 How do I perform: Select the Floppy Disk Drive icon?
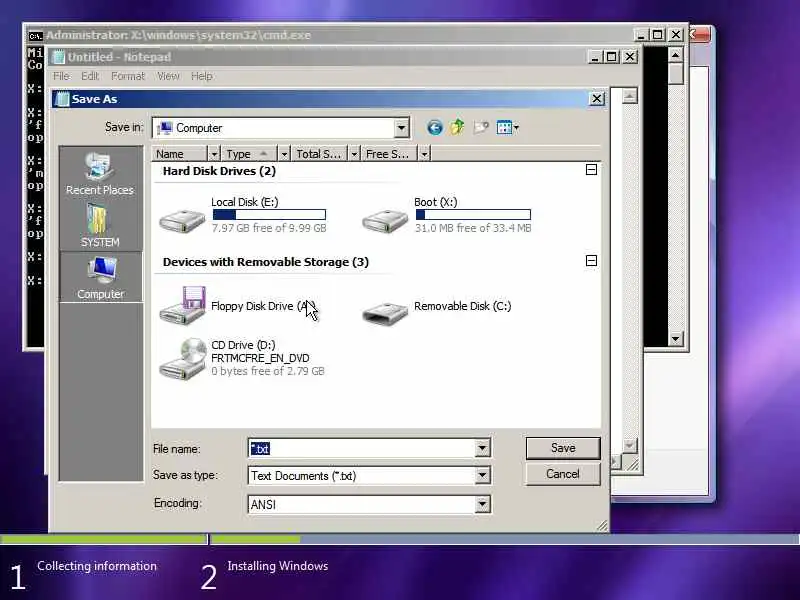click(182, 306)
